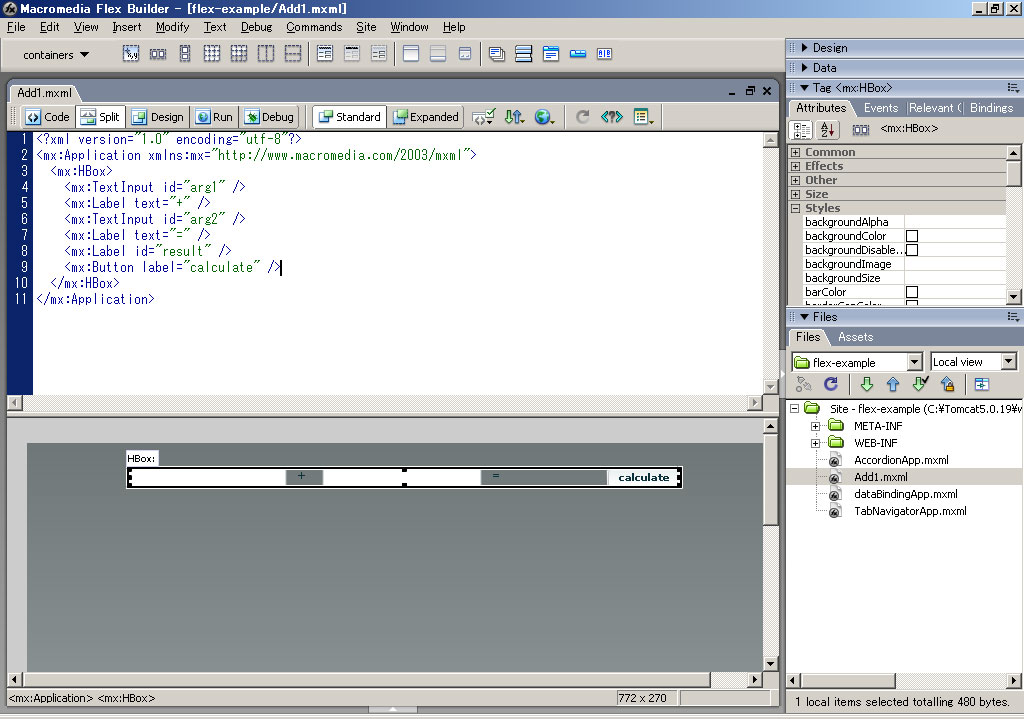Click the Debug button
Screen dimensions: 1024x719
(x=269, y=117)
